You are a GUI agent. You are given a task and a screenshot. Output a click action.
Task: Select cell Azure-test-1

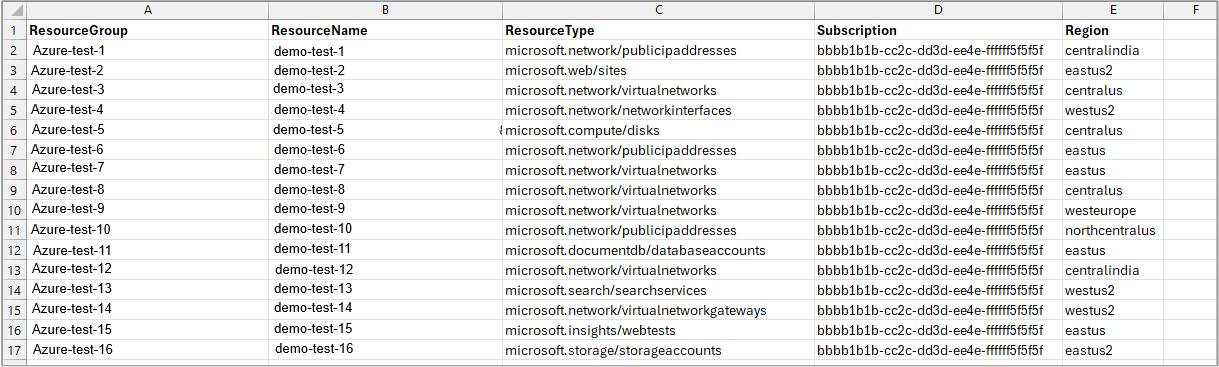click(x=148, y=50)
